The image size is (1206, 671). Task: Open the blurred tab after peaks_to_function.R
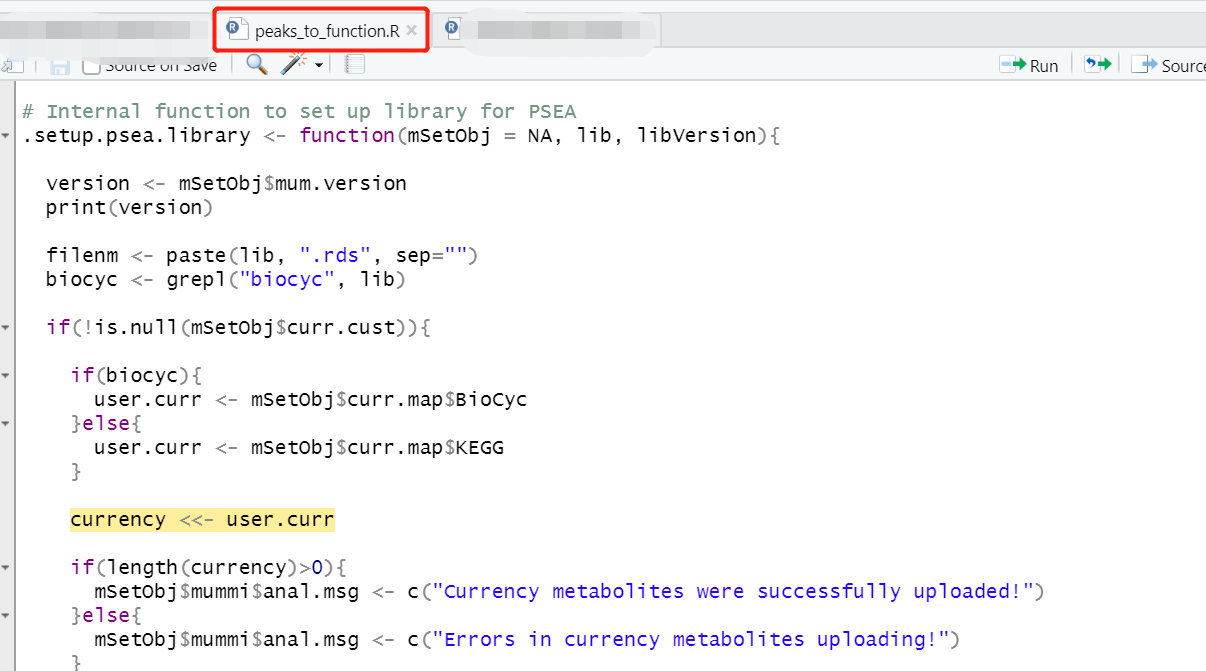[547, 30]
